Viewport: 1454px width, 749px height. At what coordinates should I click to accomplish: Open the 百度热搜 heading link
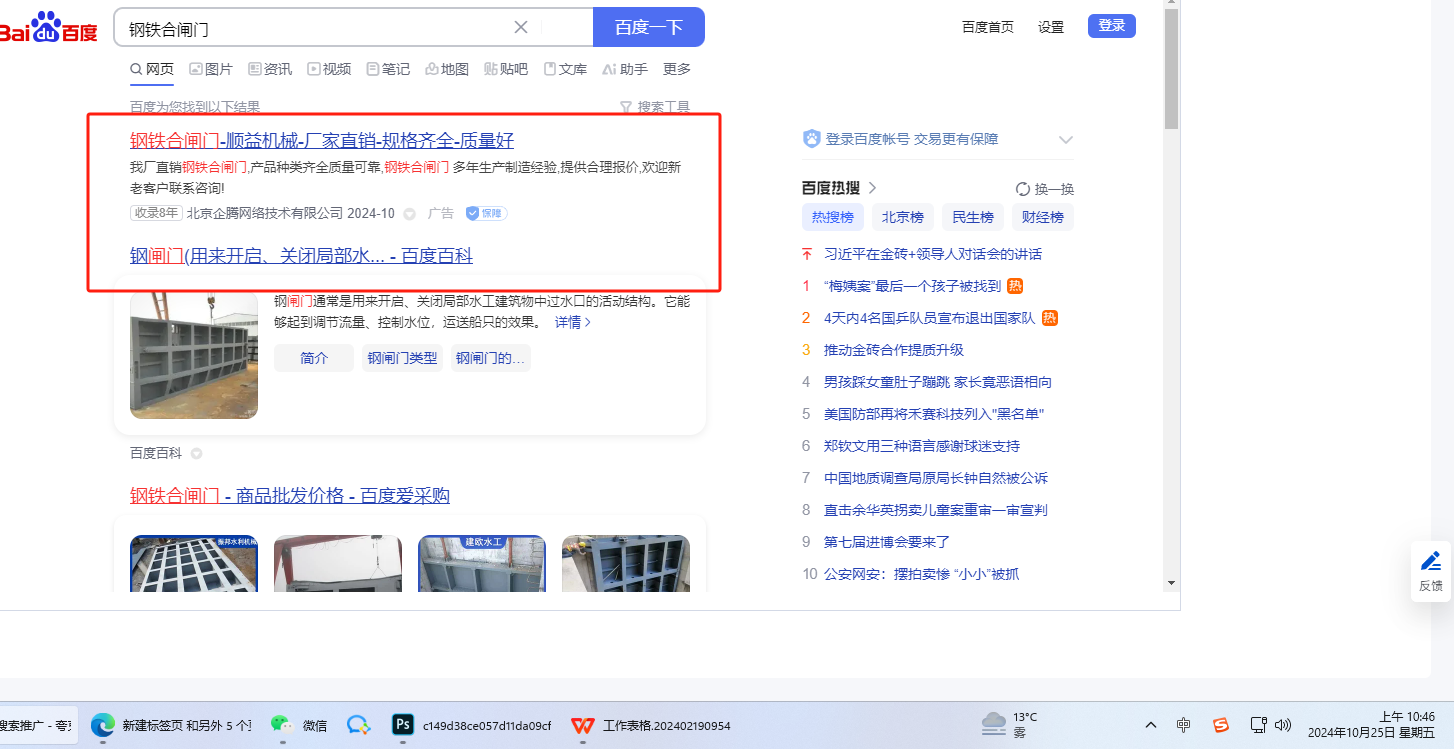[x=840, y=188]
